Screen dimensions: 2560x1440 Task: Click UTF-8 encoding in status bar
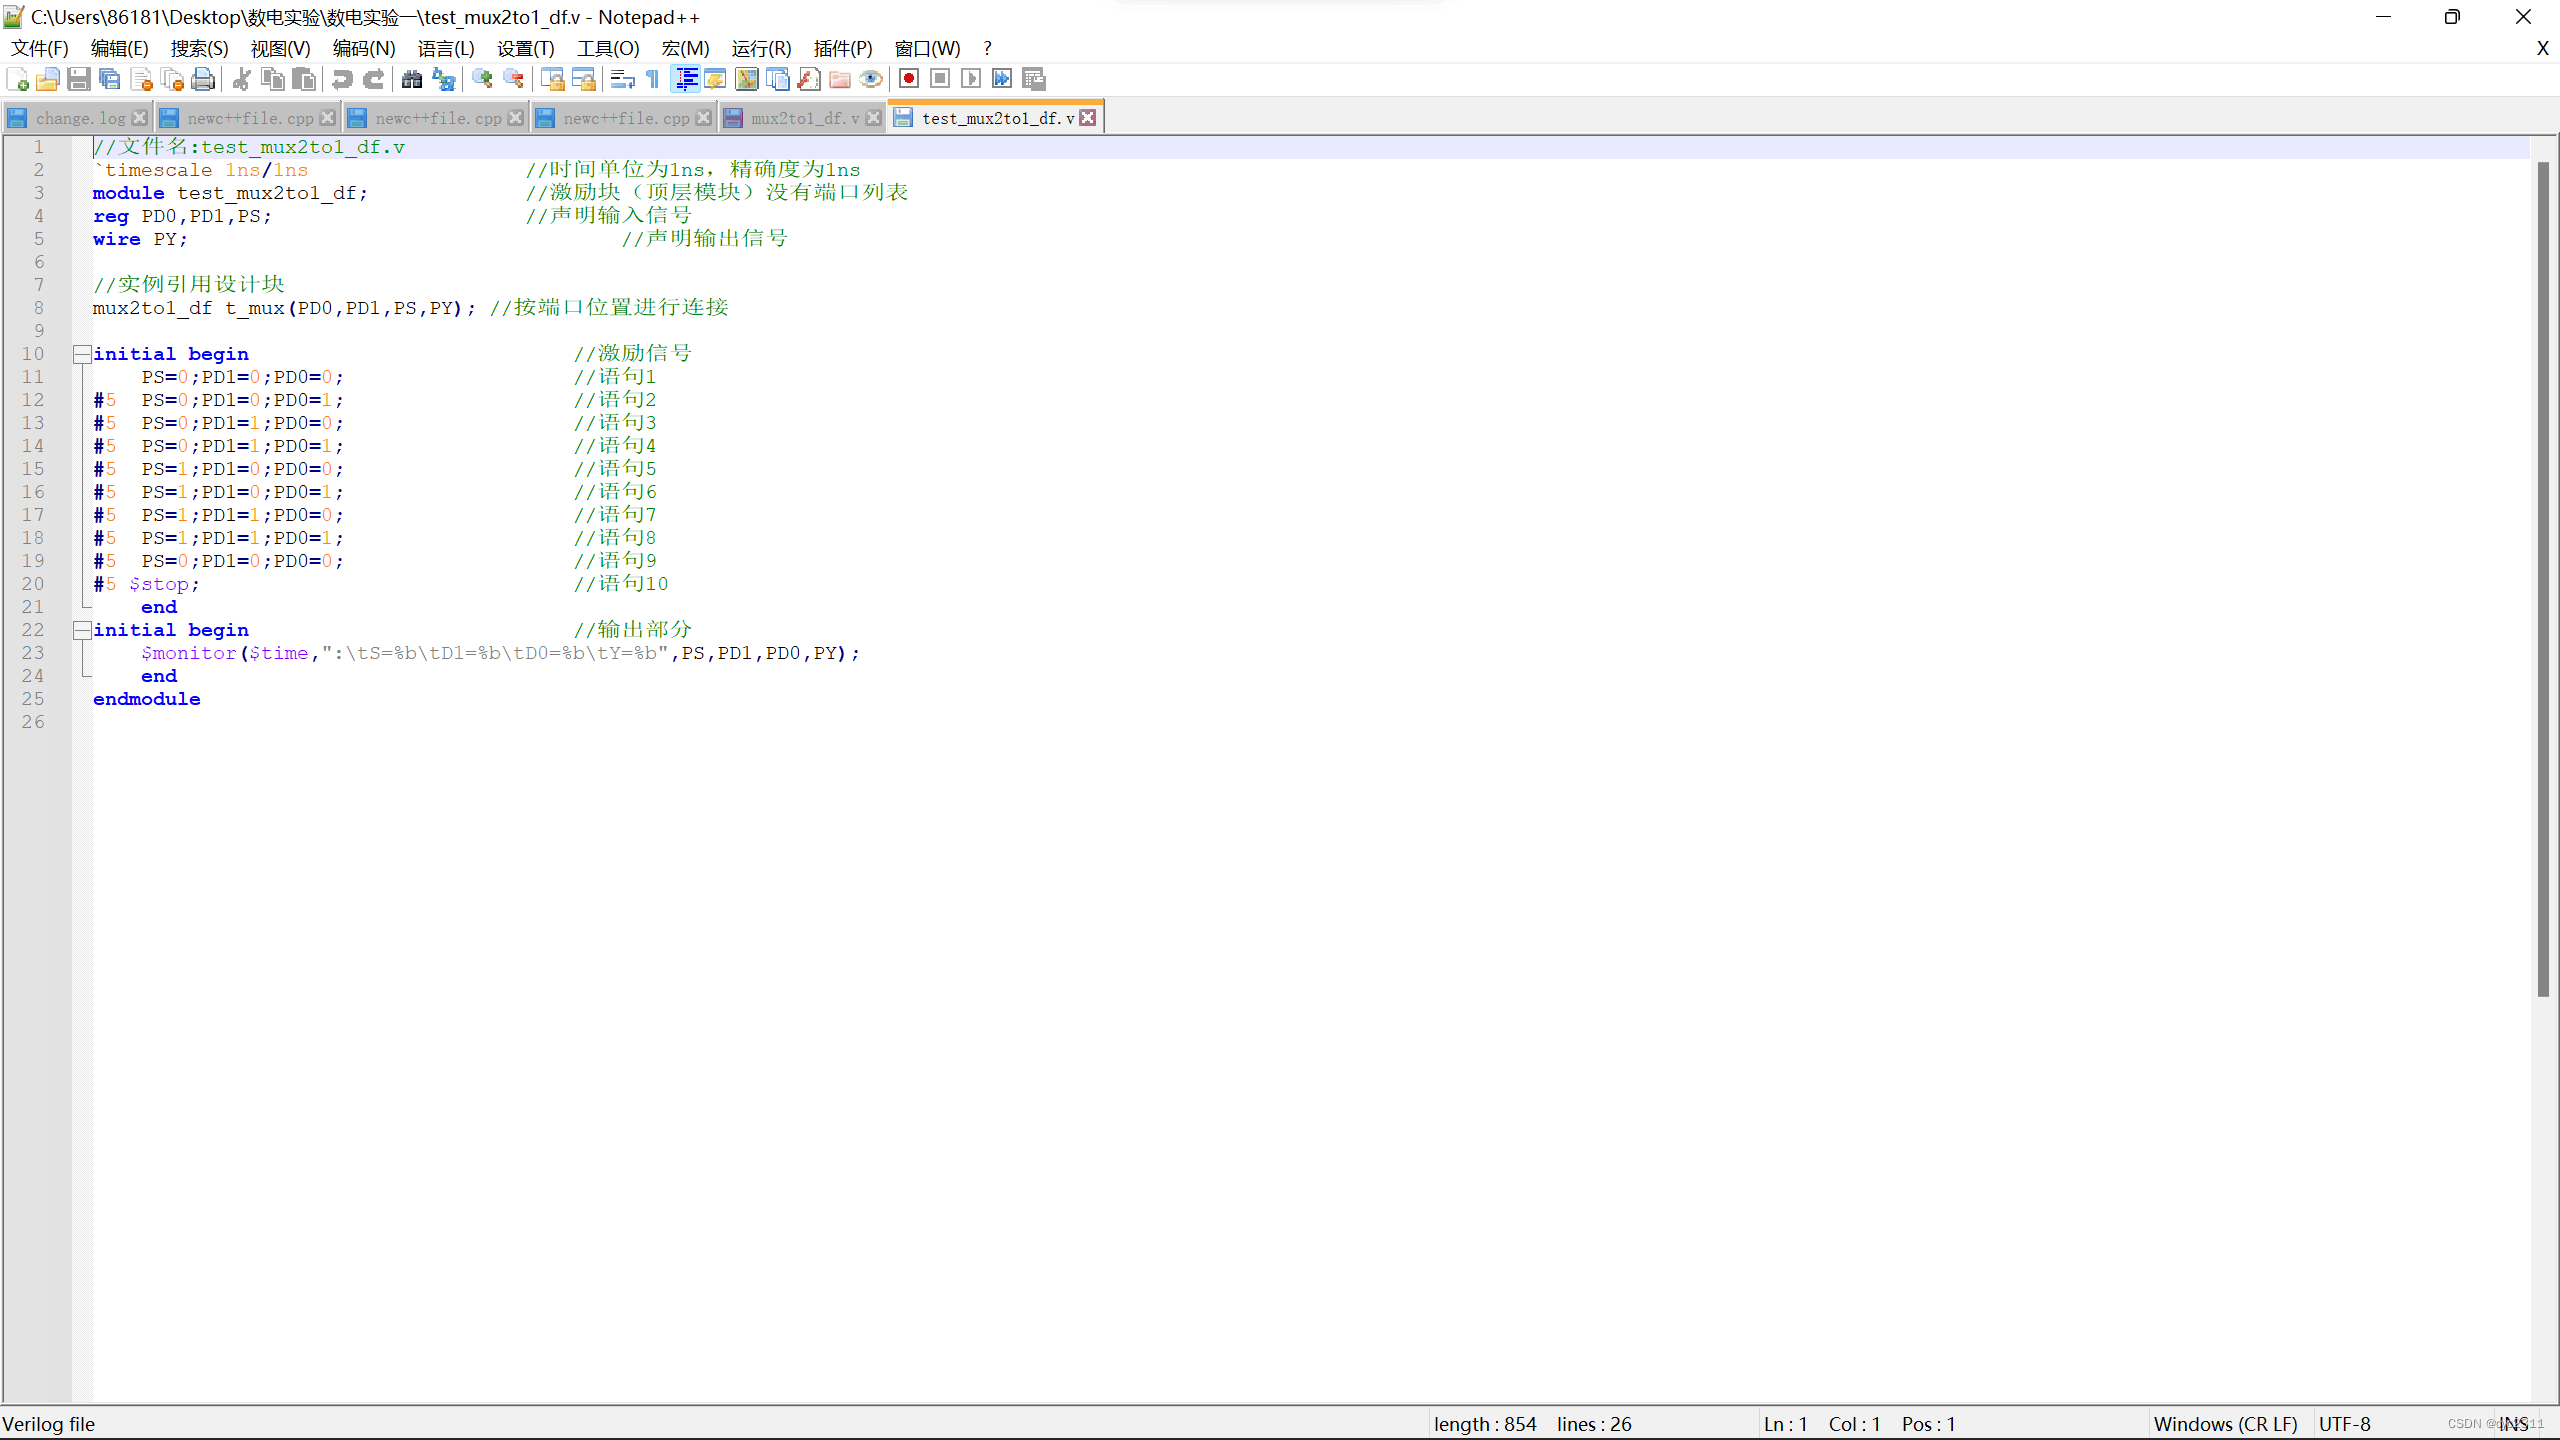(x=2344, y=1423)
